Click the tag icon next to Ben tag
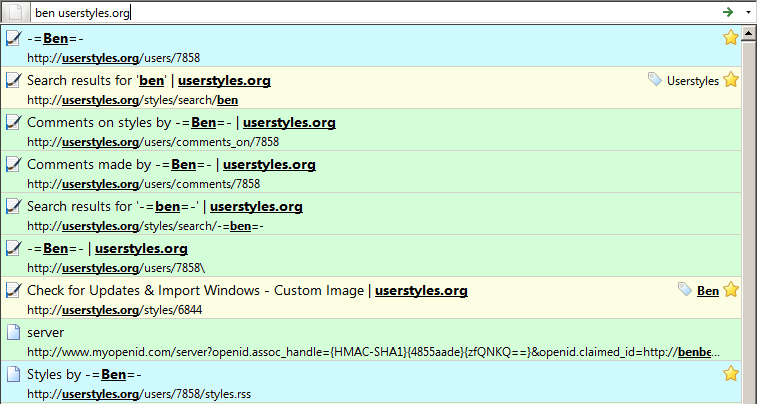 (685, 289)
